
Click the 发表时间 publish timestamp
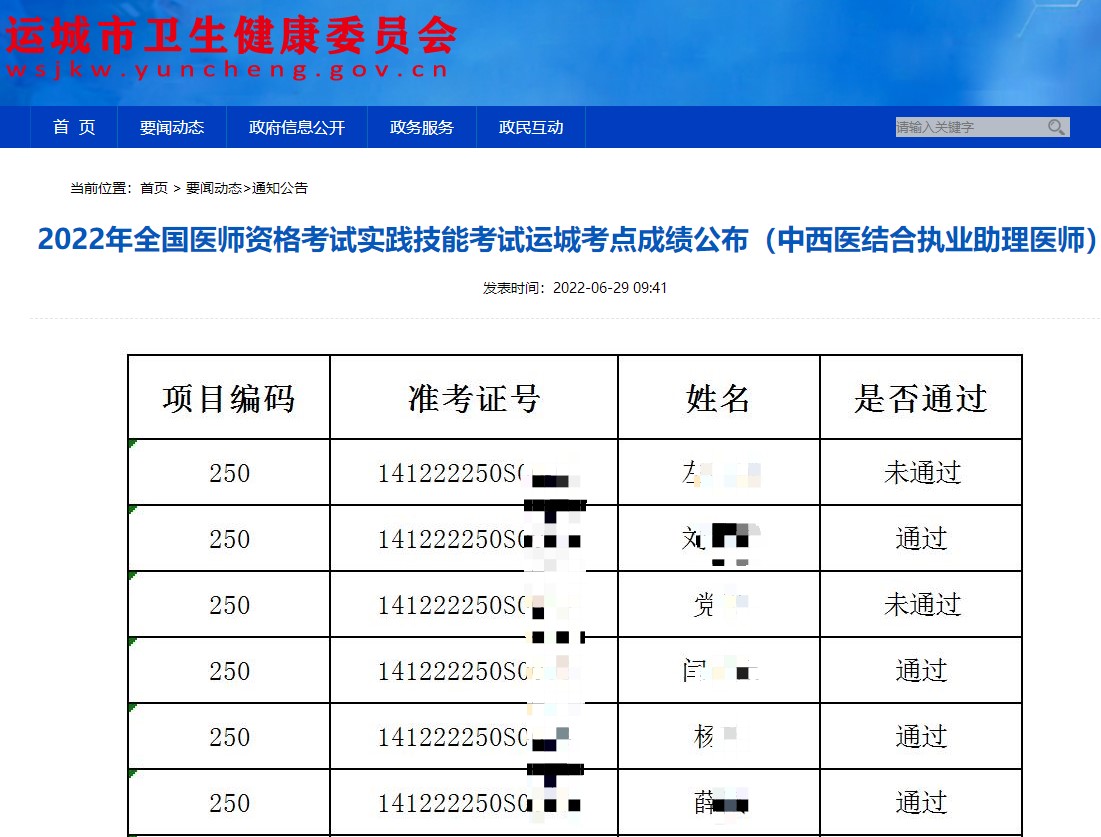(x=575, y=288)
